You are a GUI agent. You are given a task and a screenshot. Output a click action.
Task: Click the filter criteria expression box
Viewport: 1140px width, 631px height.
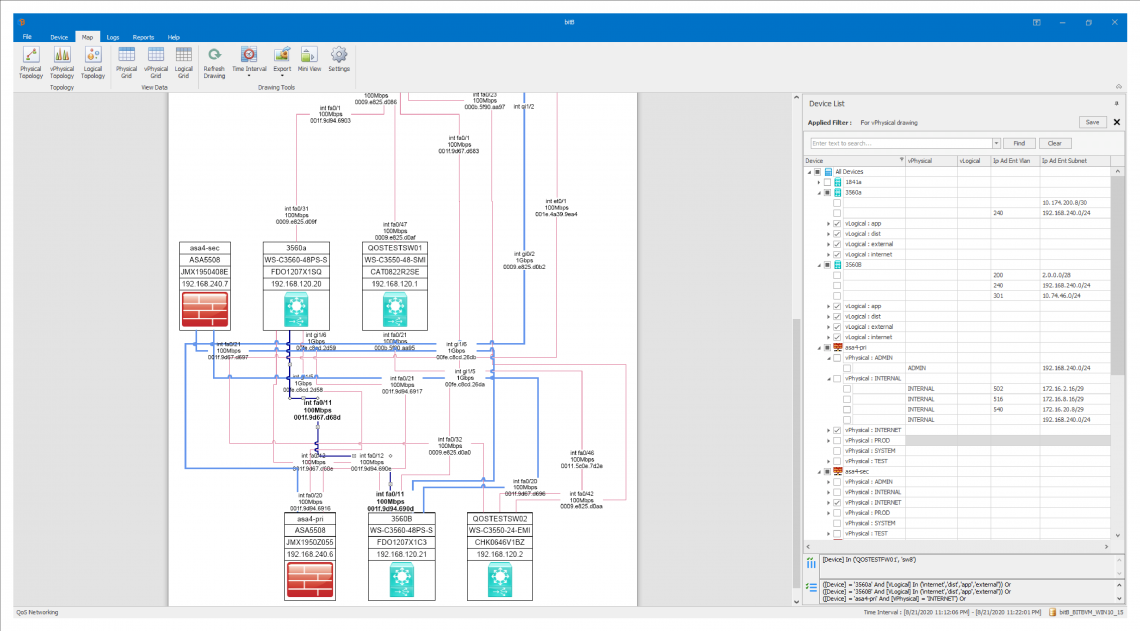pyautogui.click(x=966, y=591)
